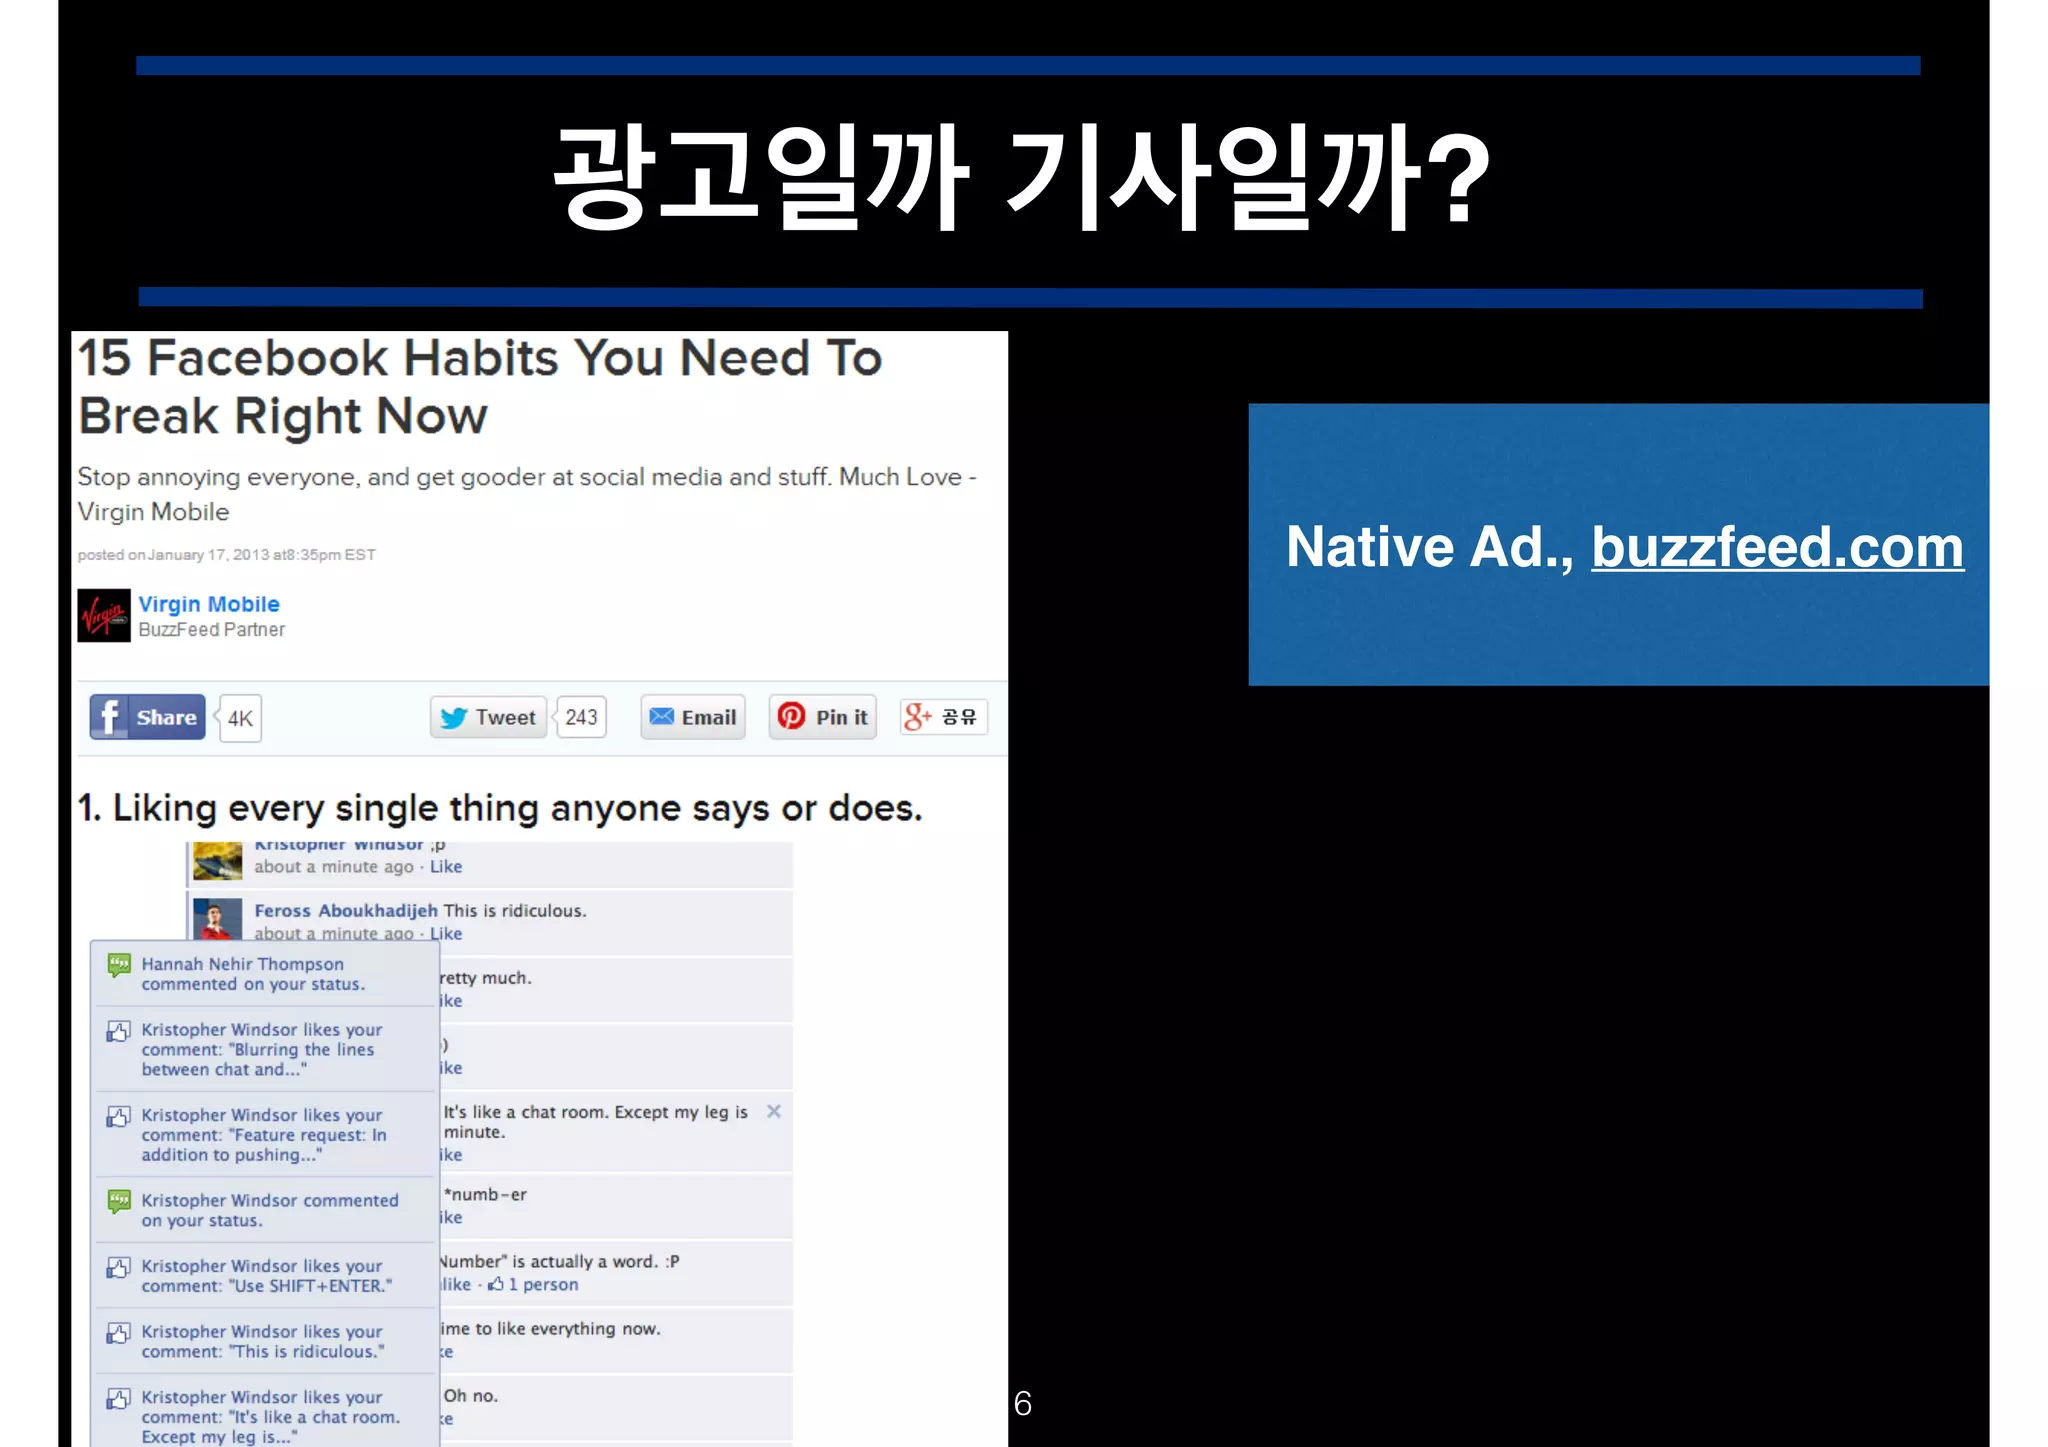Click the Kristopher Windsor comment thumbnail at top
2048x1447 pixels.
point(217,860)
